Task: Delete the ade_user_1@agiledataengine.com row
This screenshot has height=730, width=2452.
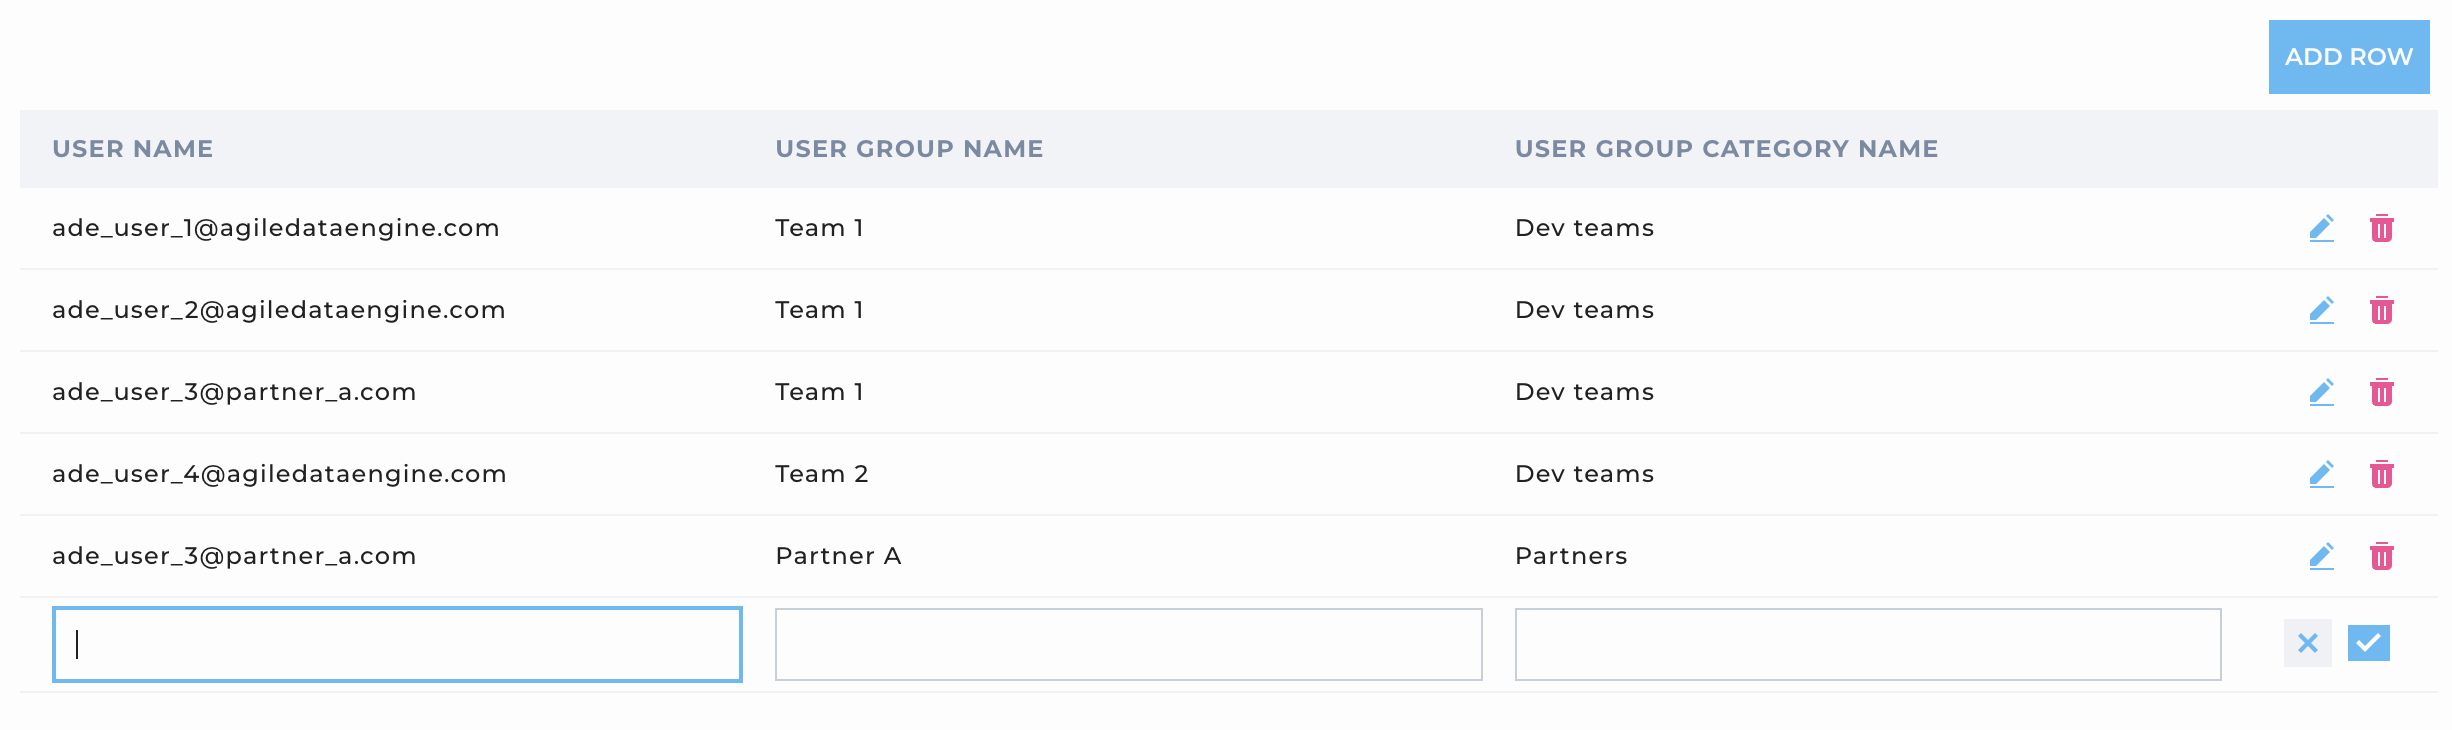Action: tap(2381, 228)
